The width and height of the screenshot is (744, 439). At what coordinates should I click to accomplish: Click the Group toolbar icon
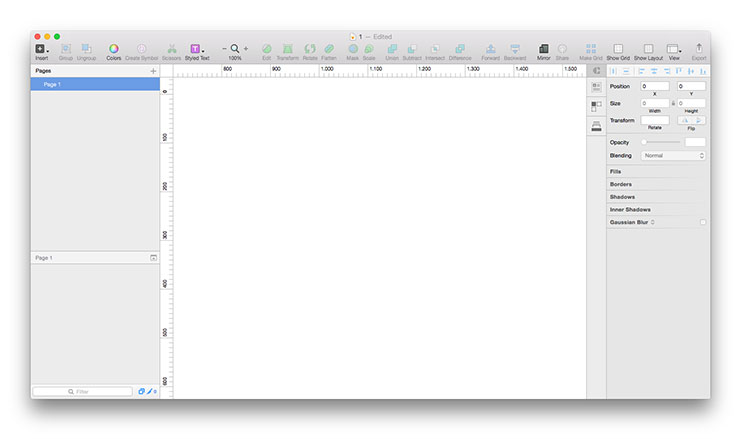pos(65,49)
